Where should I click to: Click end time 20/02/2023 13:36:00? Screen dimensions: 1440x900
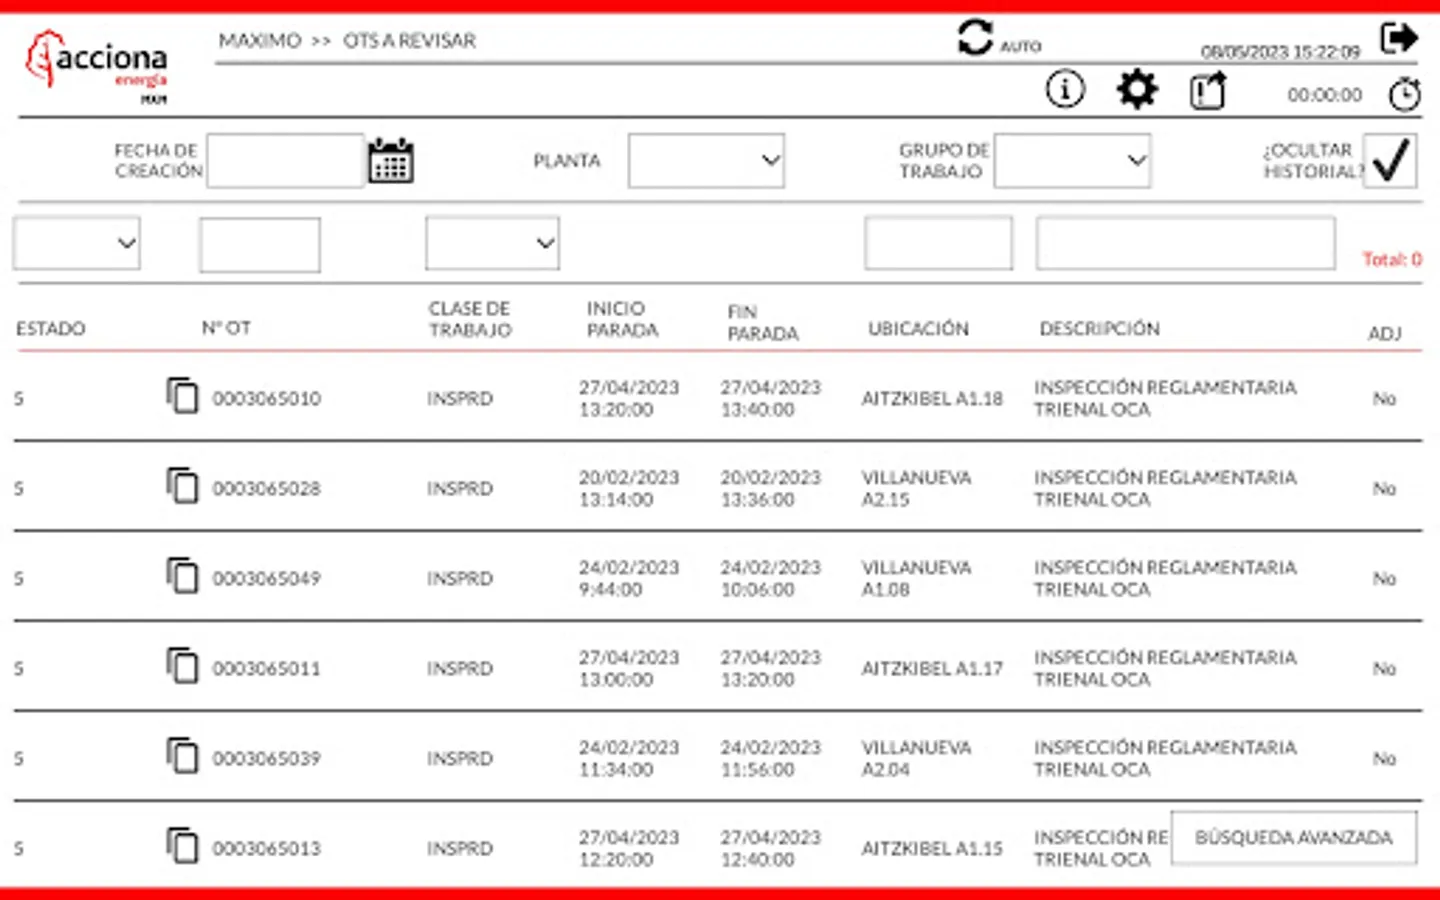770,488
